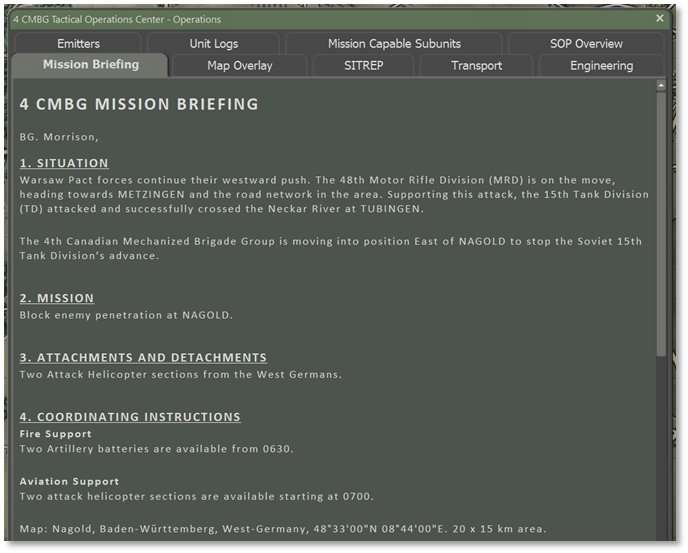This screenshot has width=688, height=553.
Task: Close the Tactical Operations Center window
Action: (x=659, y=18)
